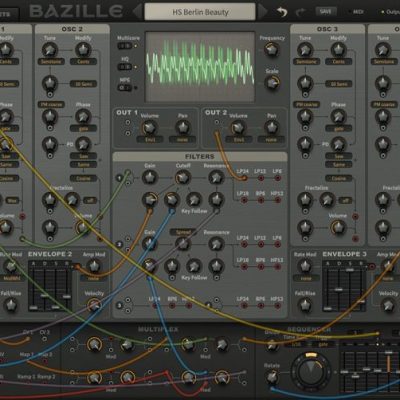Click the oscilloscope Scale knob
The image size is (400, 400).
(272, 83)
